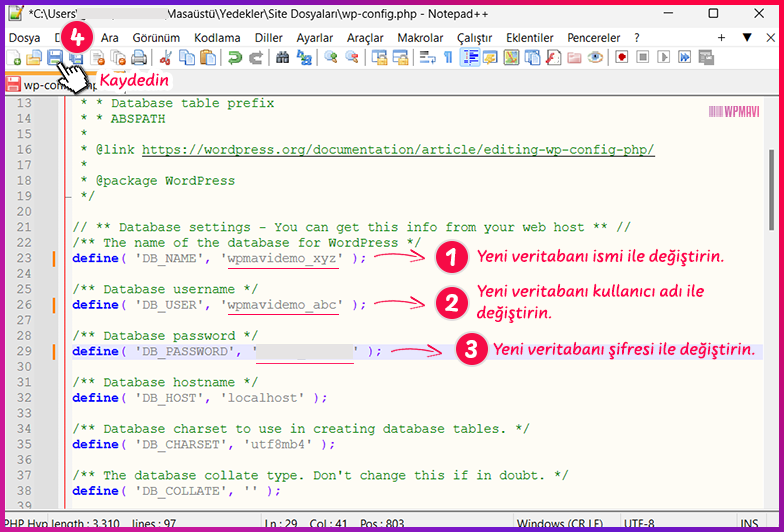Toggle word wrap in the toolbar
The image size is (784, 532).
point(427,58)
